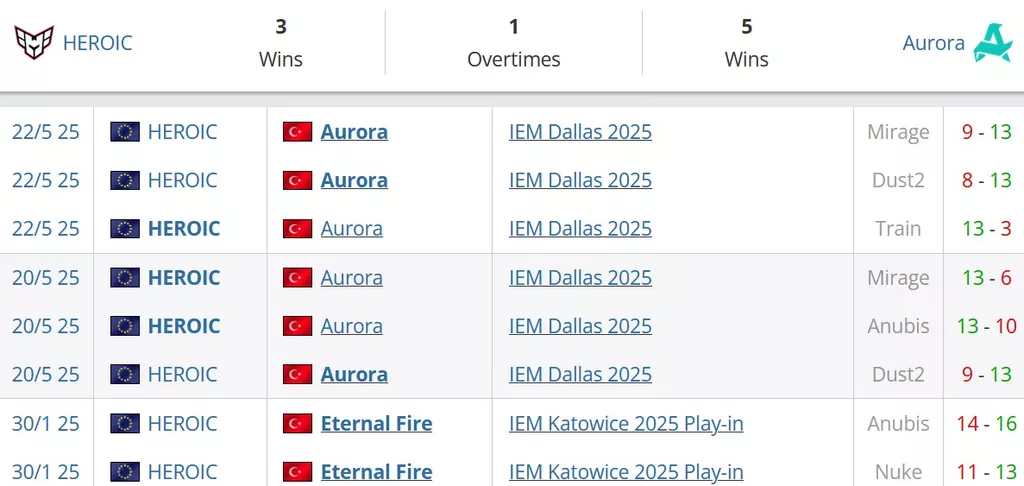The width and height of the screenshot is (1024, 486).
Task: Click EU flag in the Nuke match row
Action: click(x=125, y=472)
